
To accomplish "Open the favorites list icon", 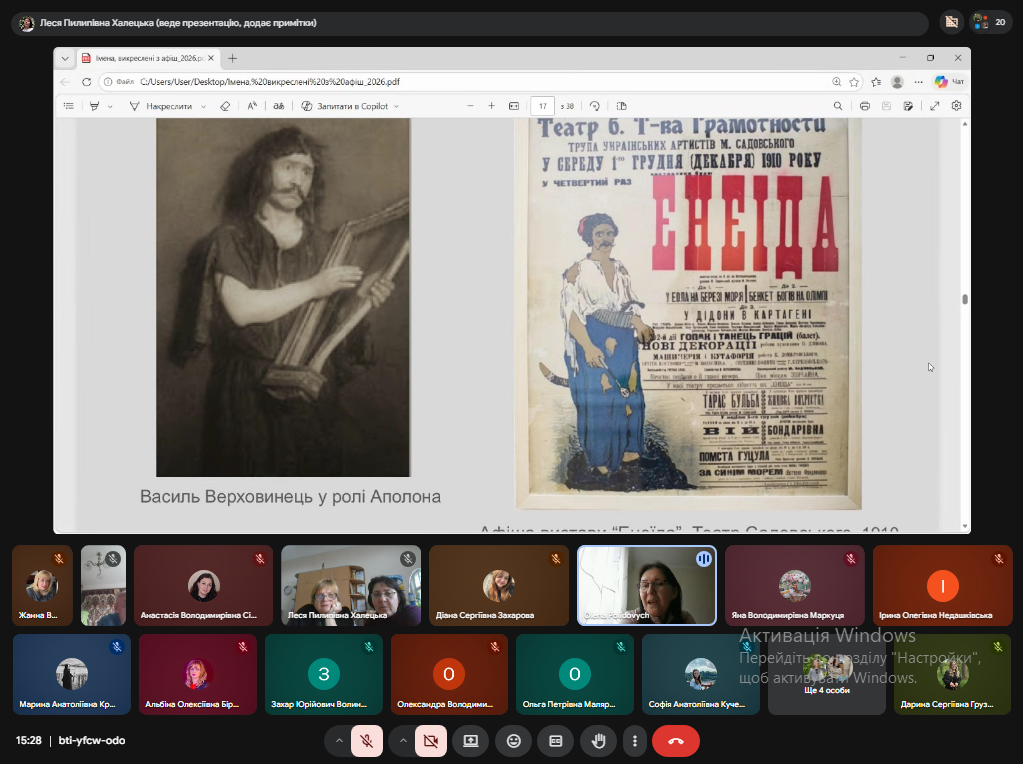I will pyautogui.click(x=876, y=82).
